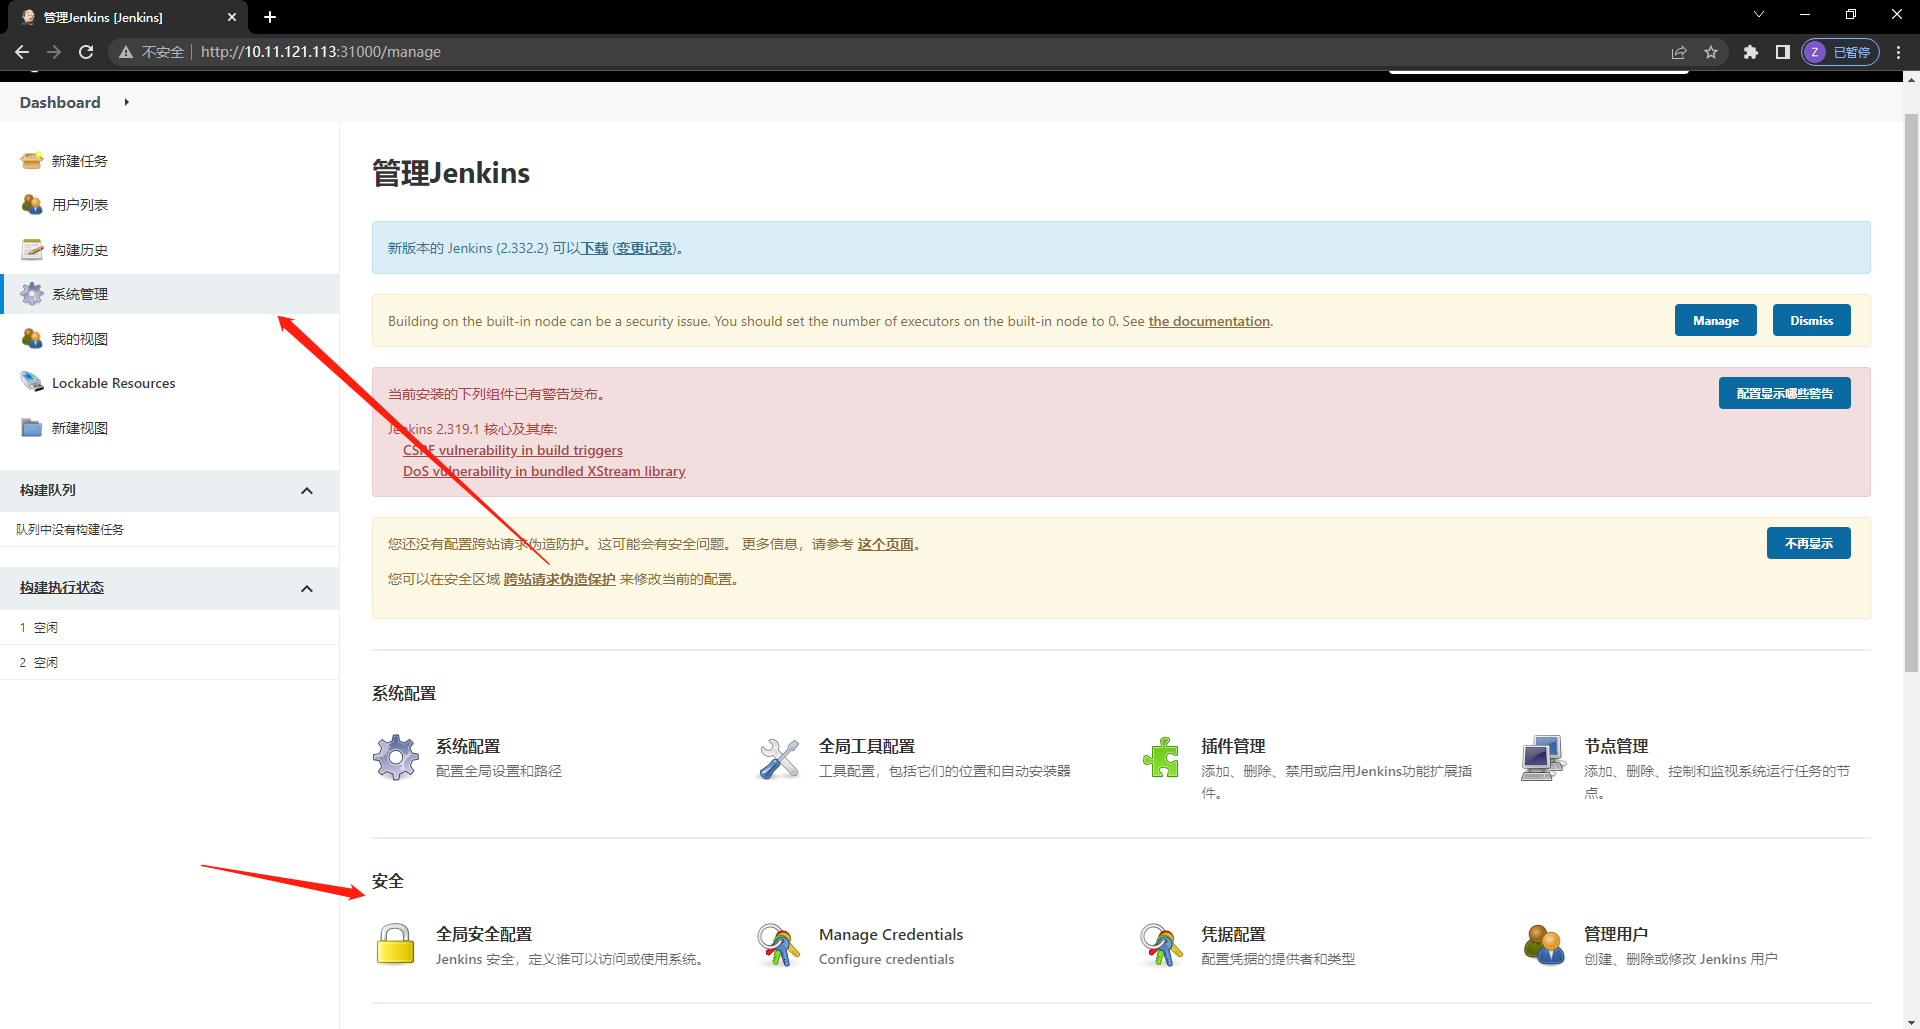Open the 全局安全配置 title link
The image size is (1920, 1029).
pos(483,934)
